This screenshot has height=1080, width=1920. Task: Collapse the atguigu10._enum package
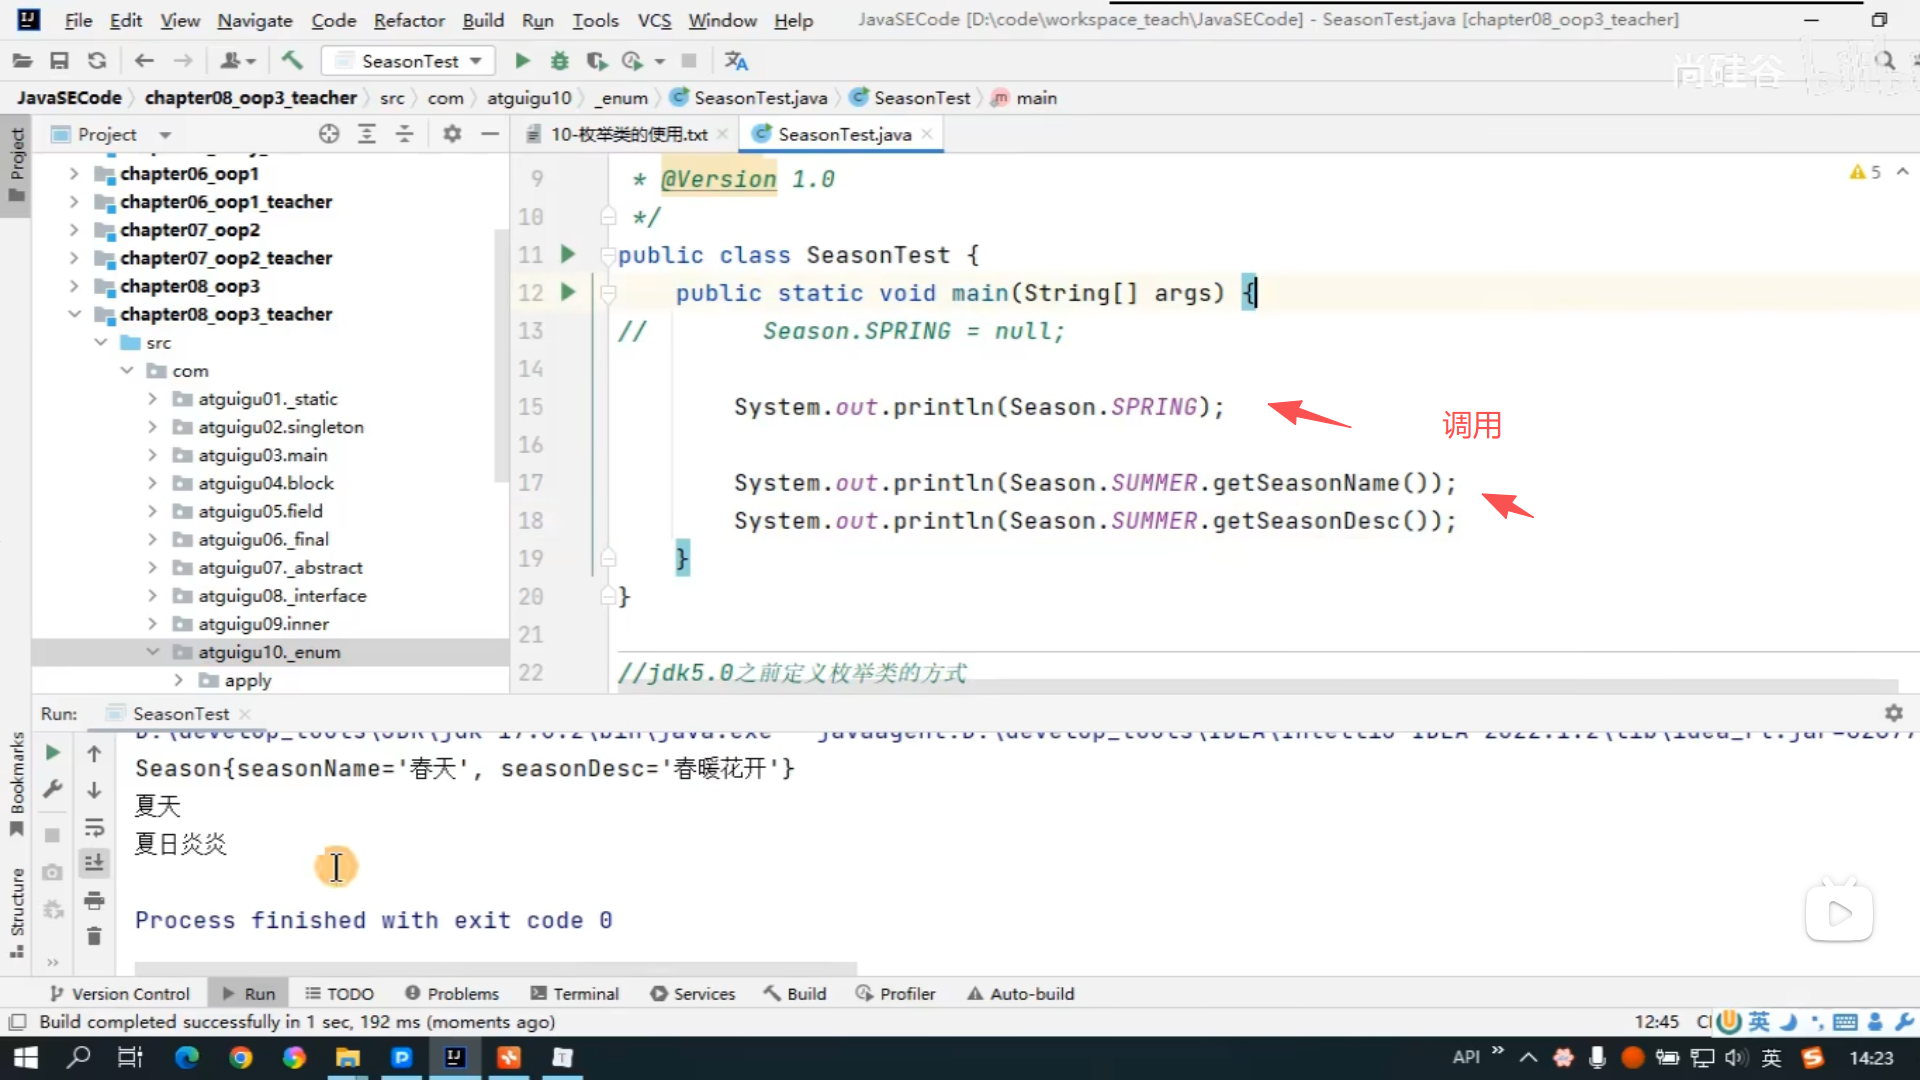pyautogui.click(x=153, y=652)
